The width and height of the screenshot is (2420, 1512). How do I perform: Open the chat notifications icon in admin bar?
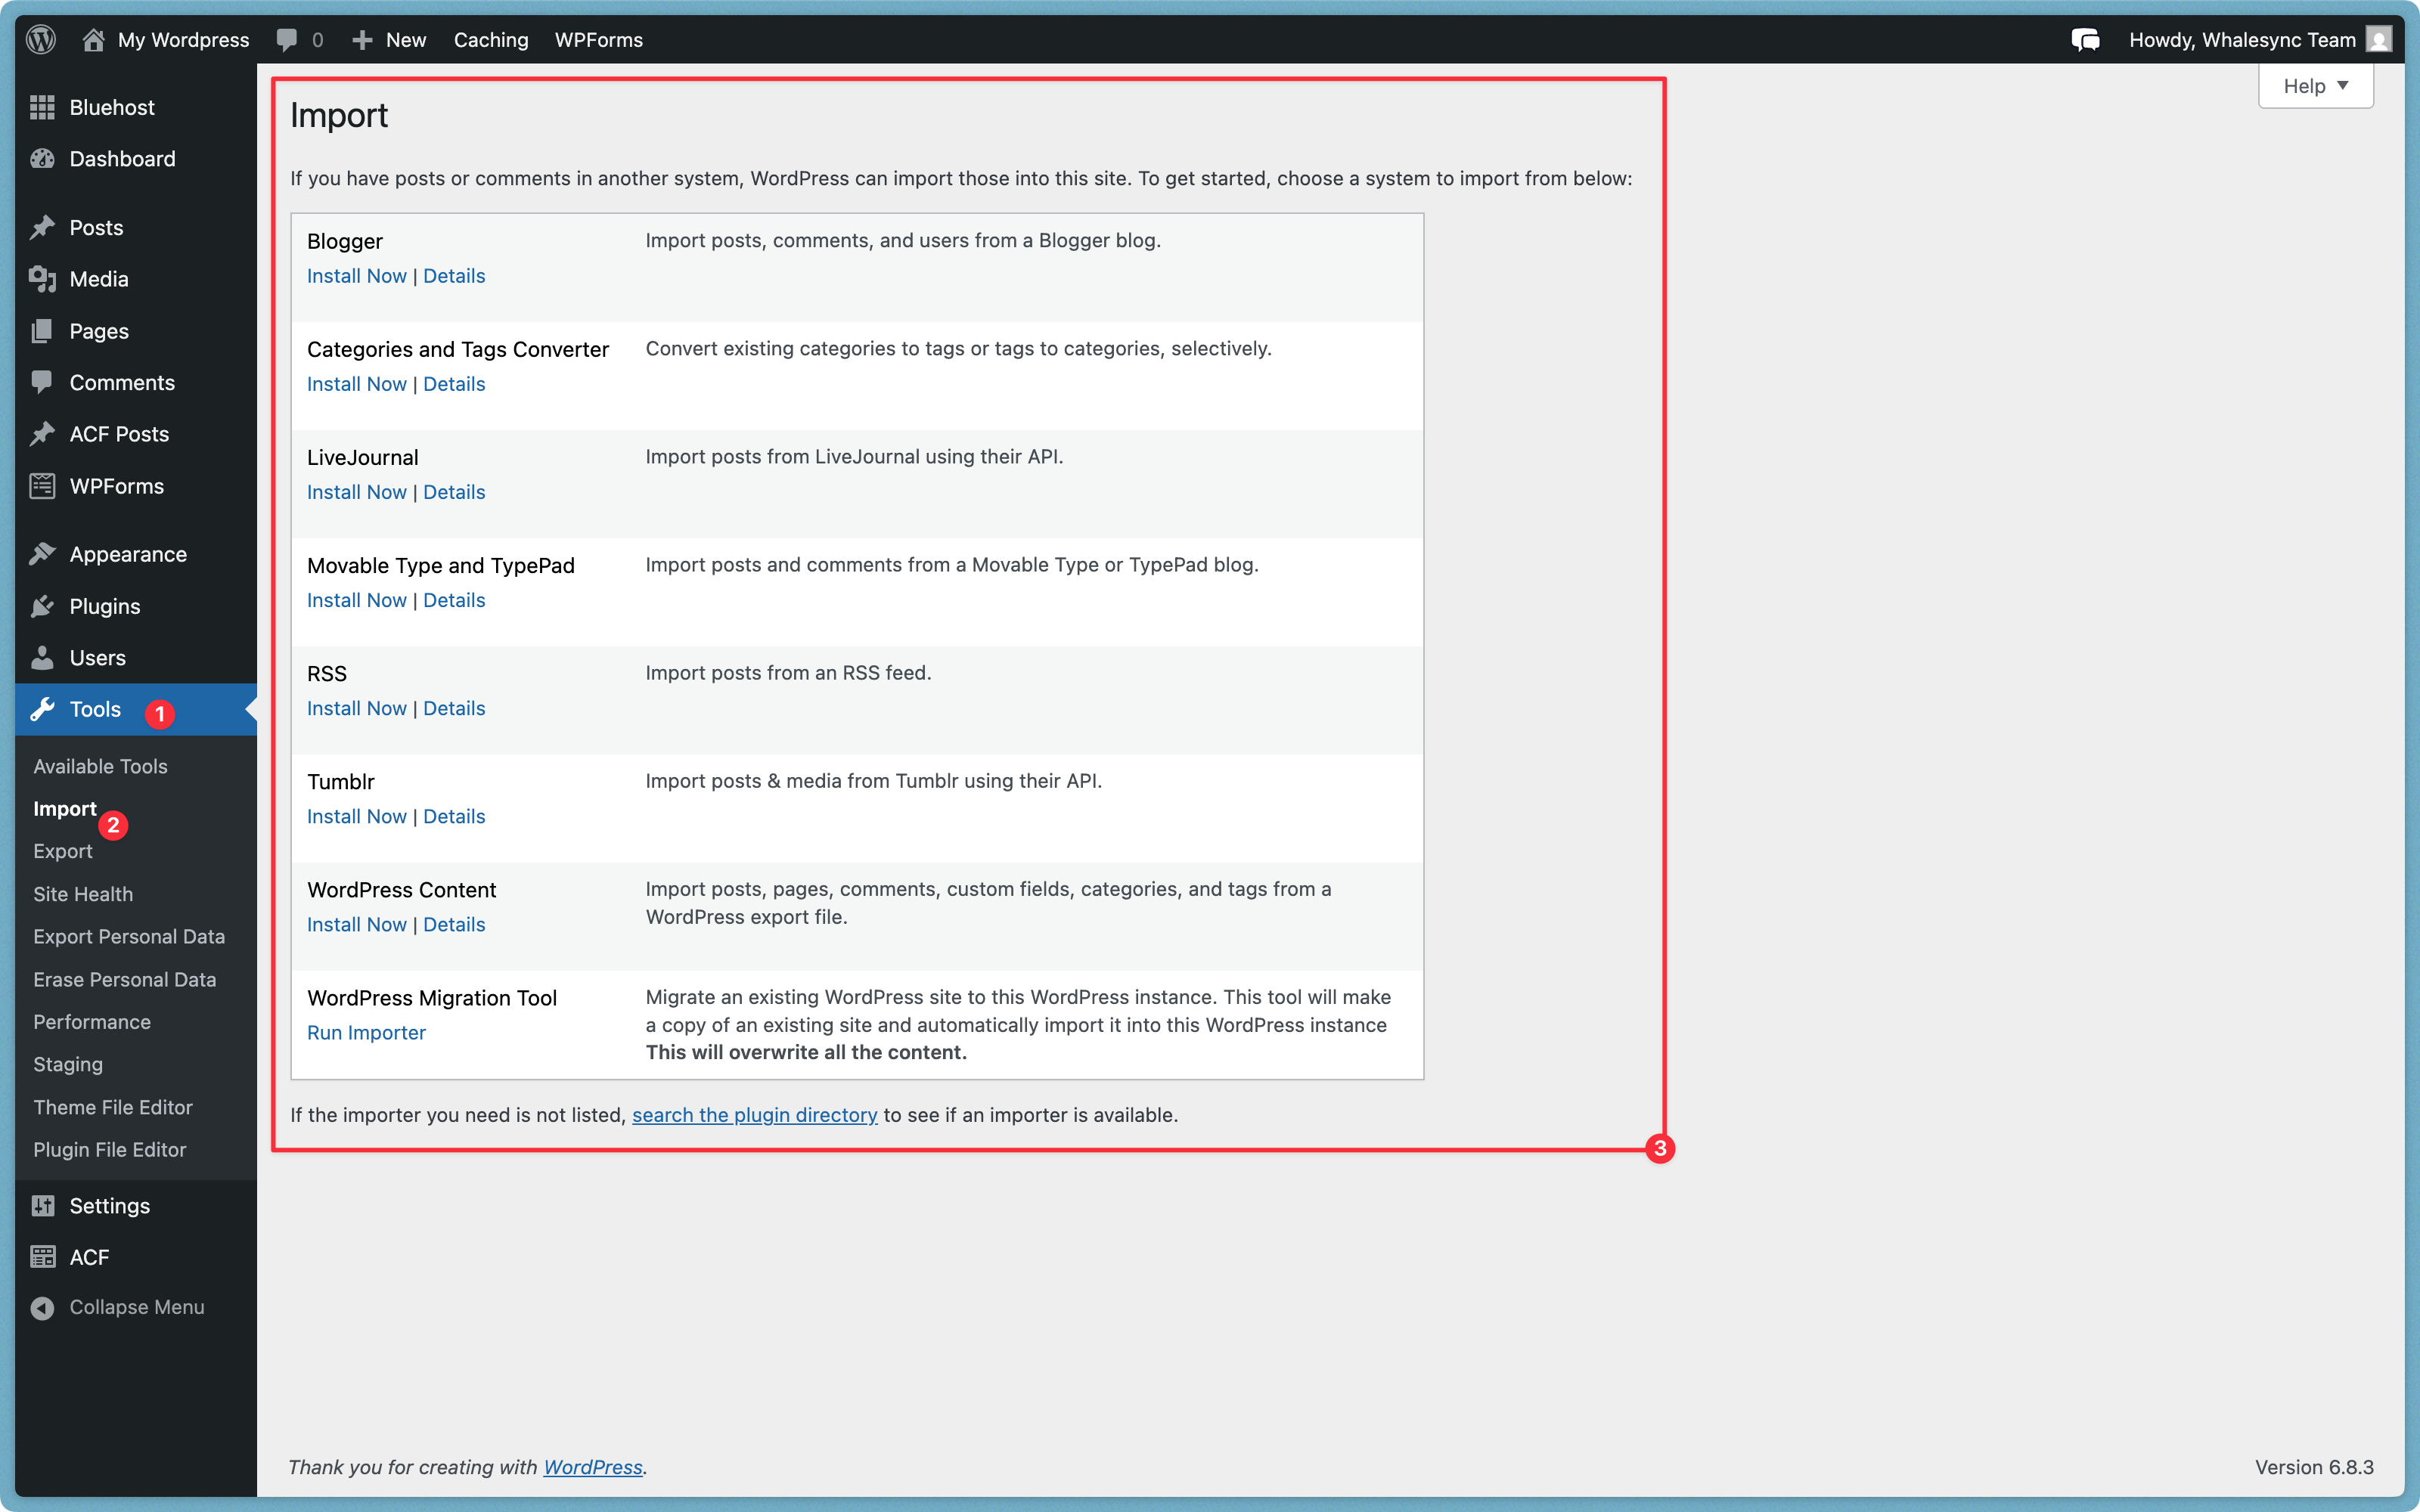pos(2085,40)
